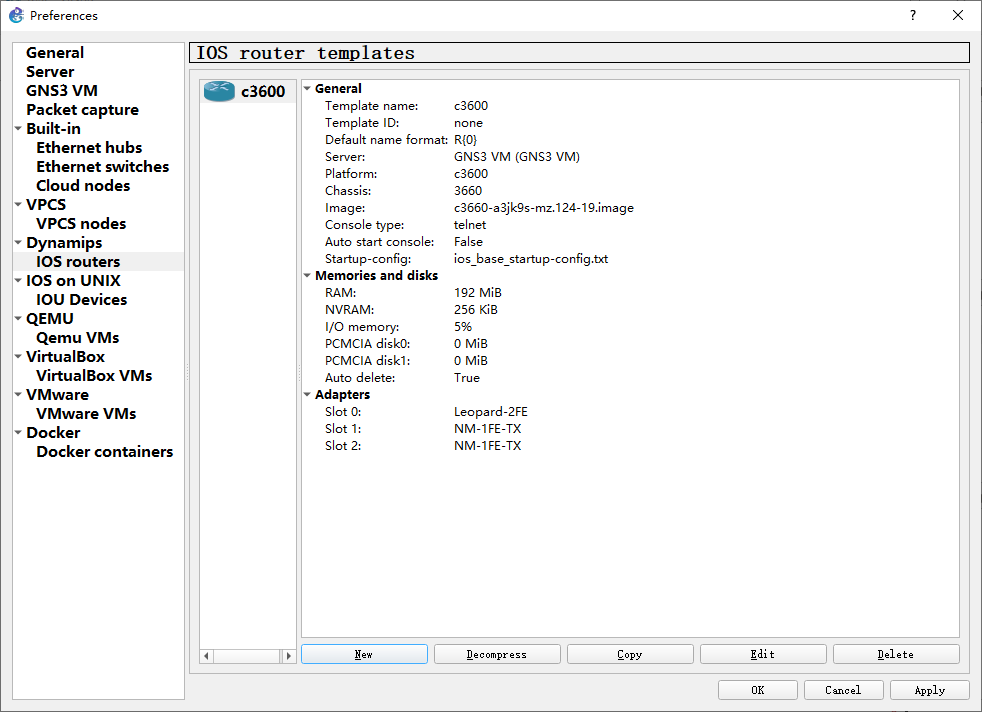This screenshot has height=712, width=982.
Task: Select the Chassis 3660 row
Action: tap(630, 190)
